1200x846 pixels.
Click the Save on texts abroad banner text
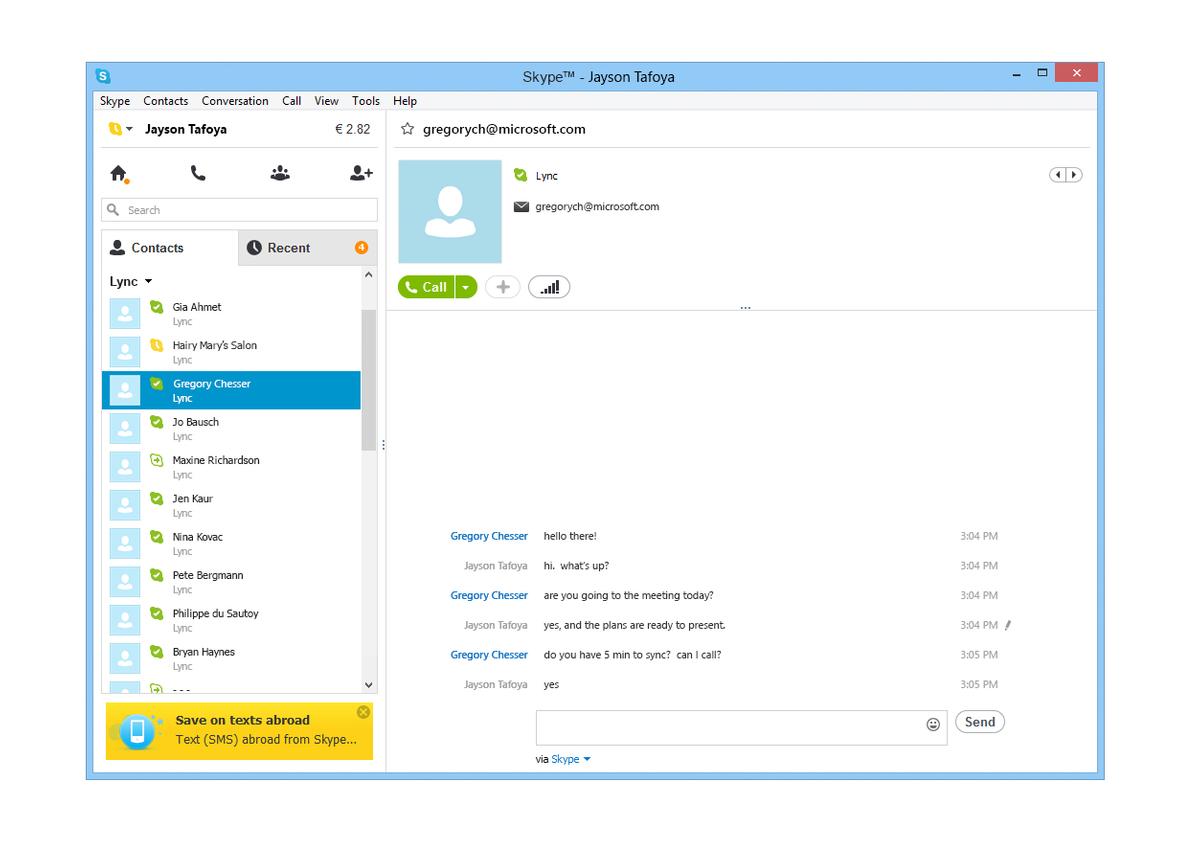[x=243, y=720]
